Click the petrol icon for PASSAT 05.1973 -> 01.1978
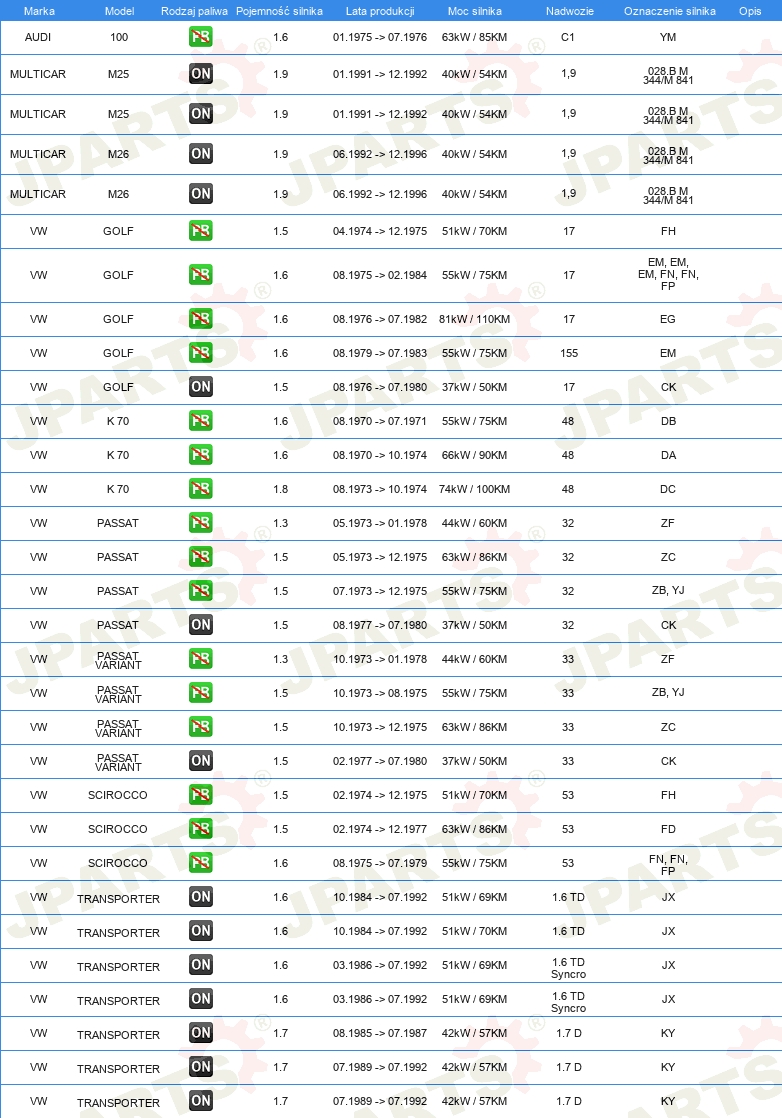This screenshot has height=1118, width=782. click(201, 523)
